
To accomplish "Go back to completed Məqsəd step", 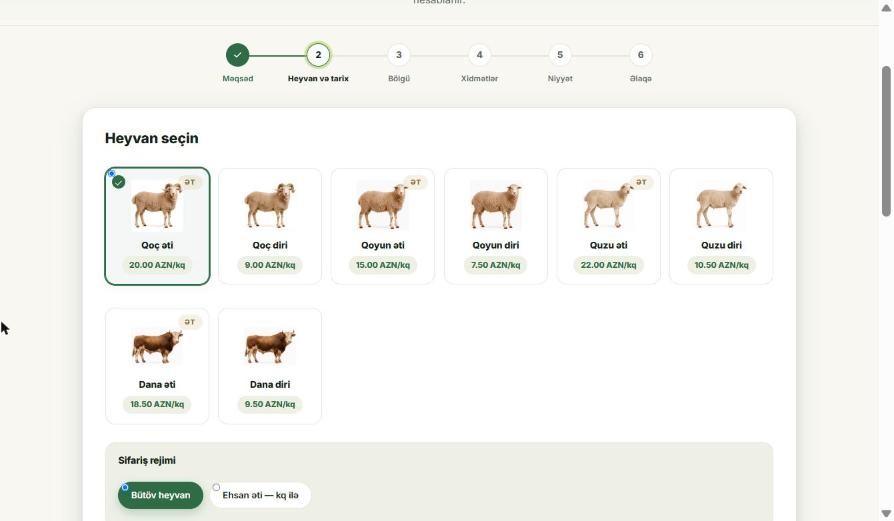I will pos(238,55).
